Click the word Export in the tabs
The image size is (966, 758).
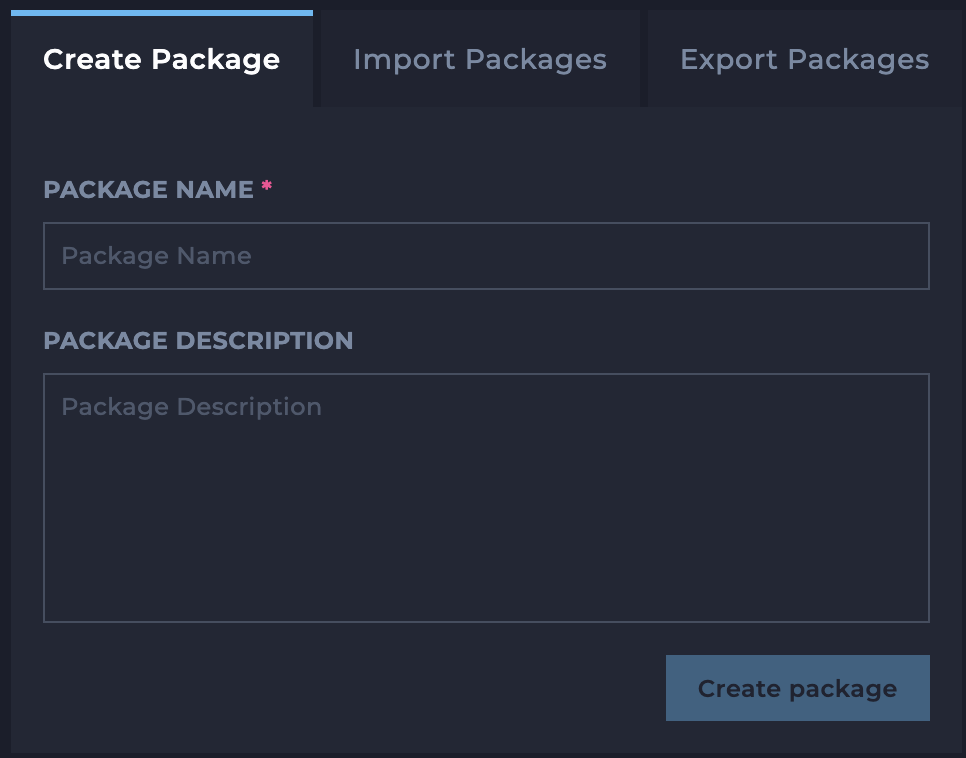click(728, 59)
